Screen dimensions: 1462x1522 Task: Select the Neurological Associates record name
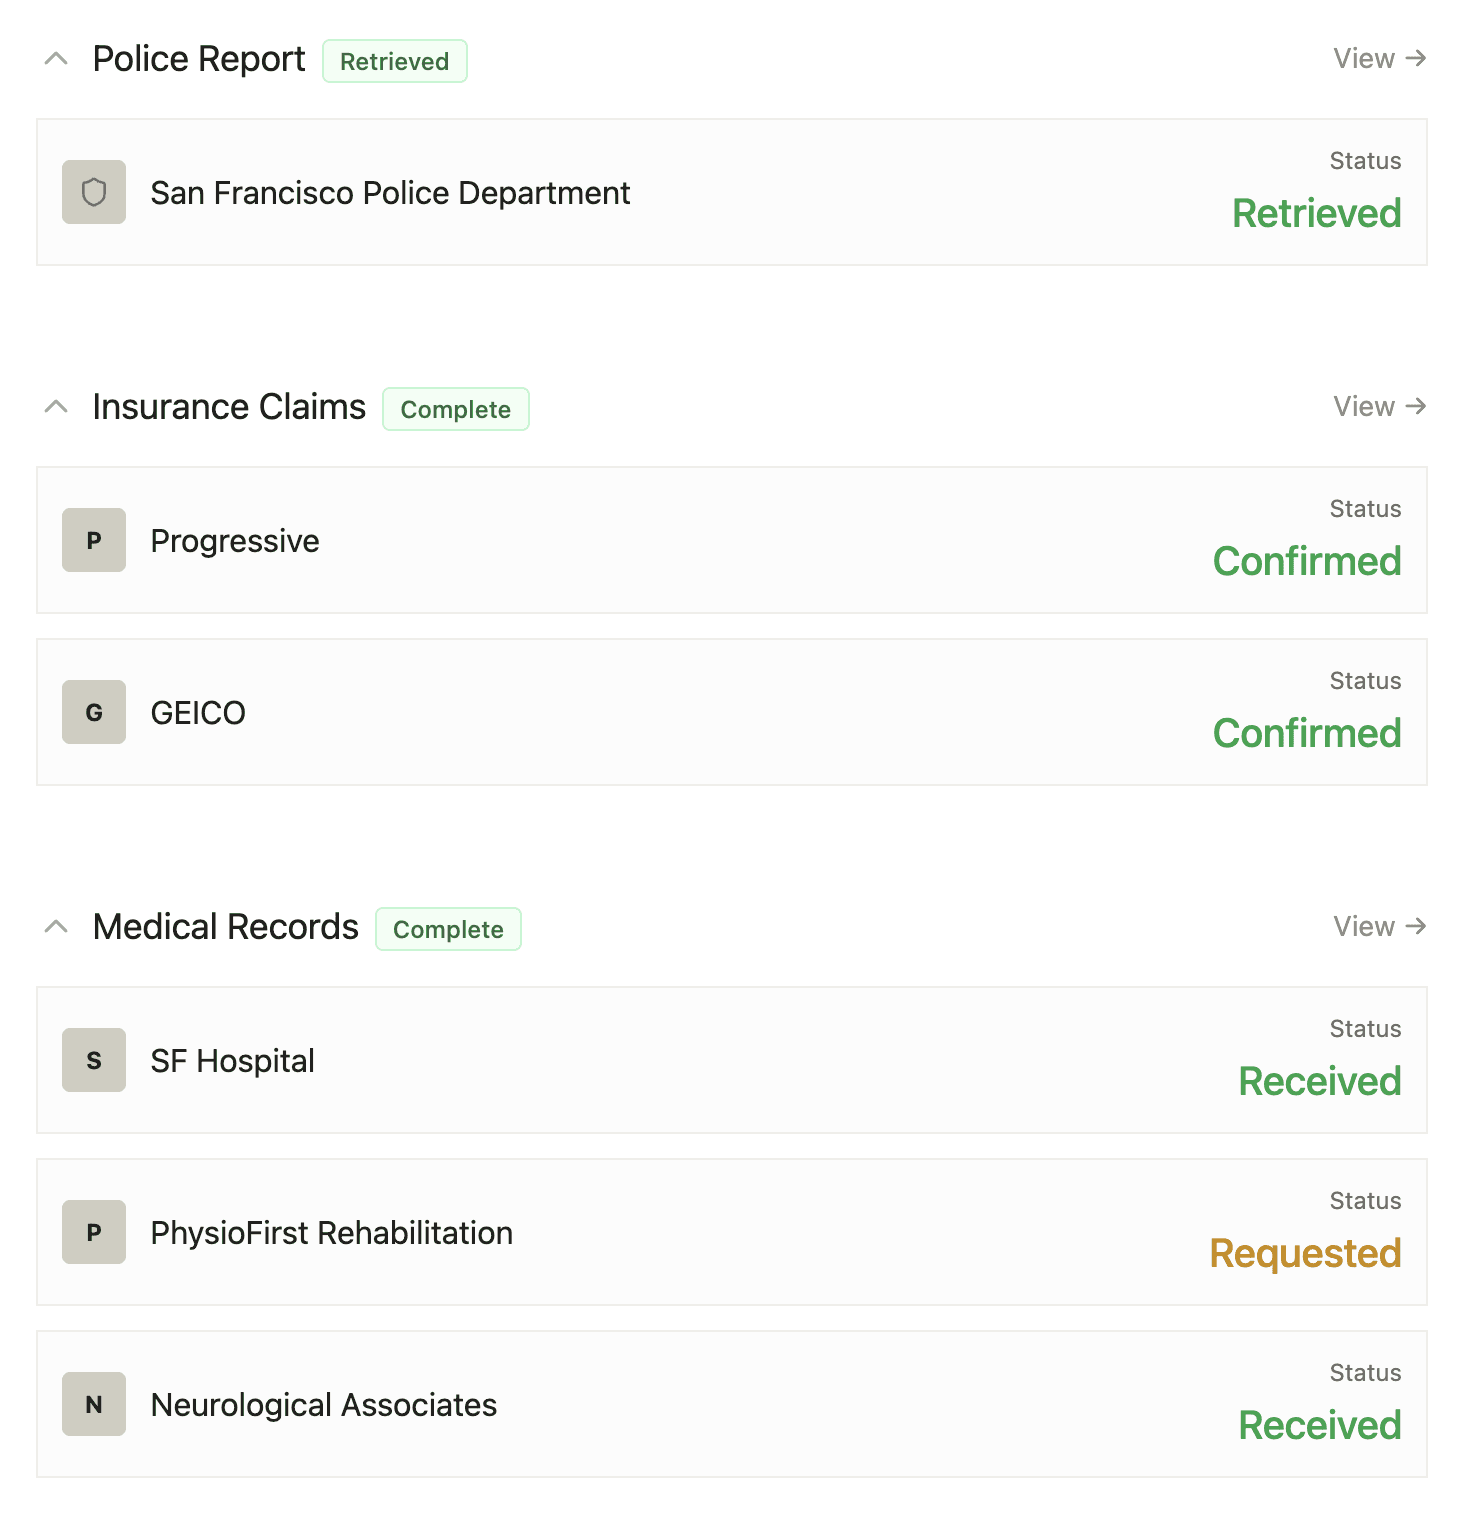pyautogui.click(x=323, y=1405)
